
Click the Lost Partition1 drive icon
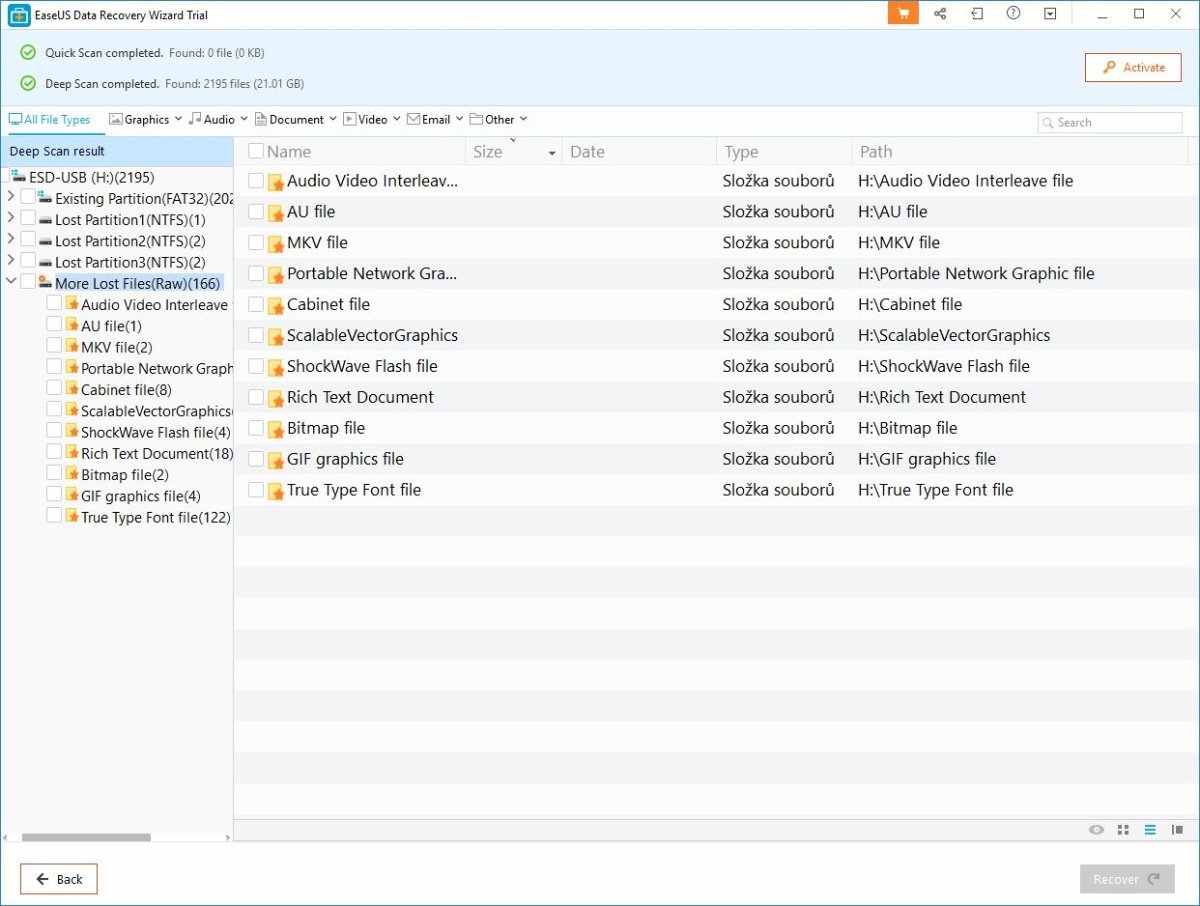pos(46,220)
